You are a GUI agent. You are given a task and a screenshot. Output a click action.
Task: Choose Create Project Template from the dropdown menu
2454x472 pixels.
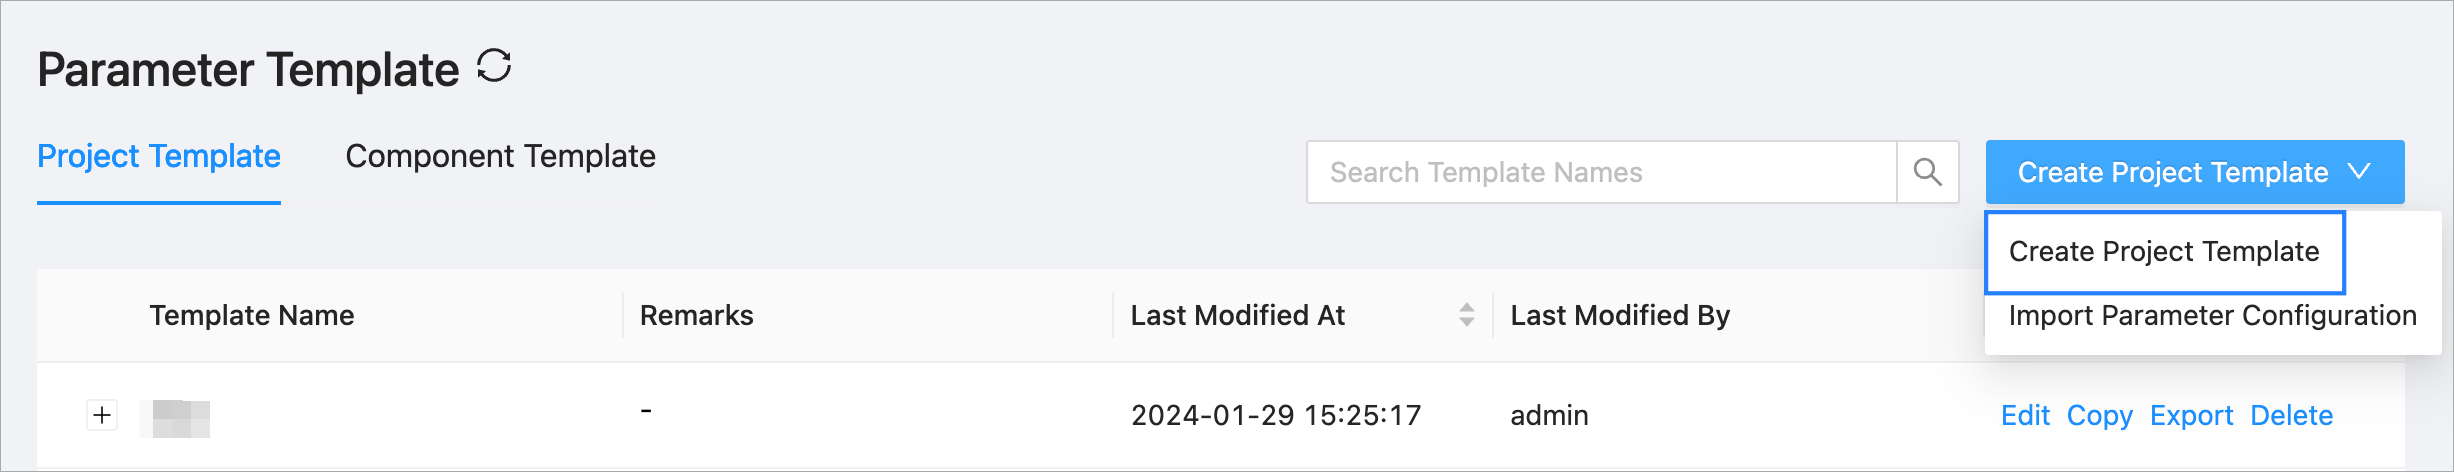[x=2163, y=252]
